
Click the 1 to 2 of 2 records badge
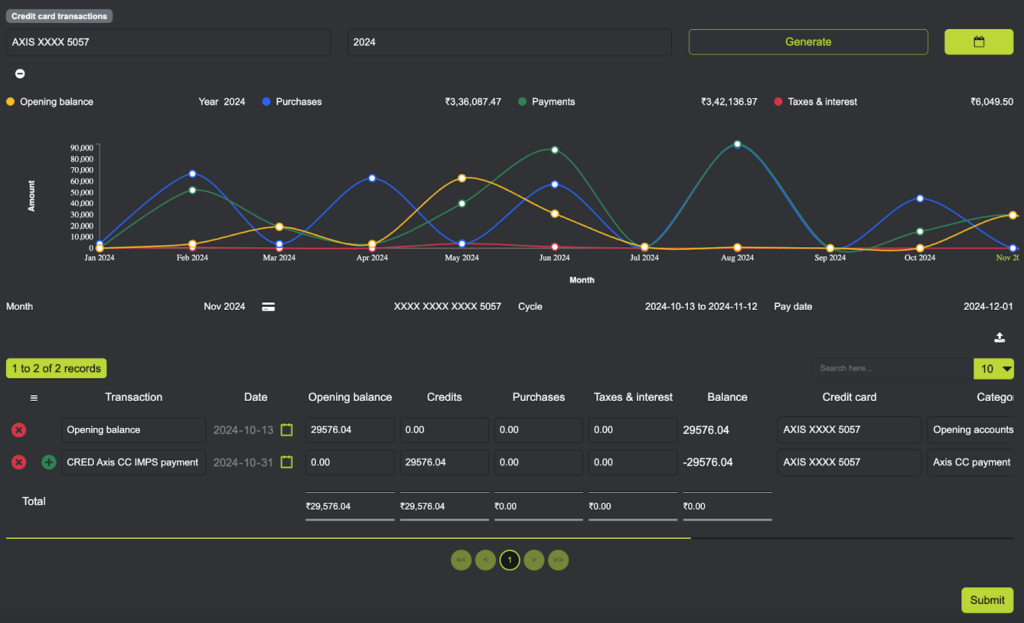56,369
